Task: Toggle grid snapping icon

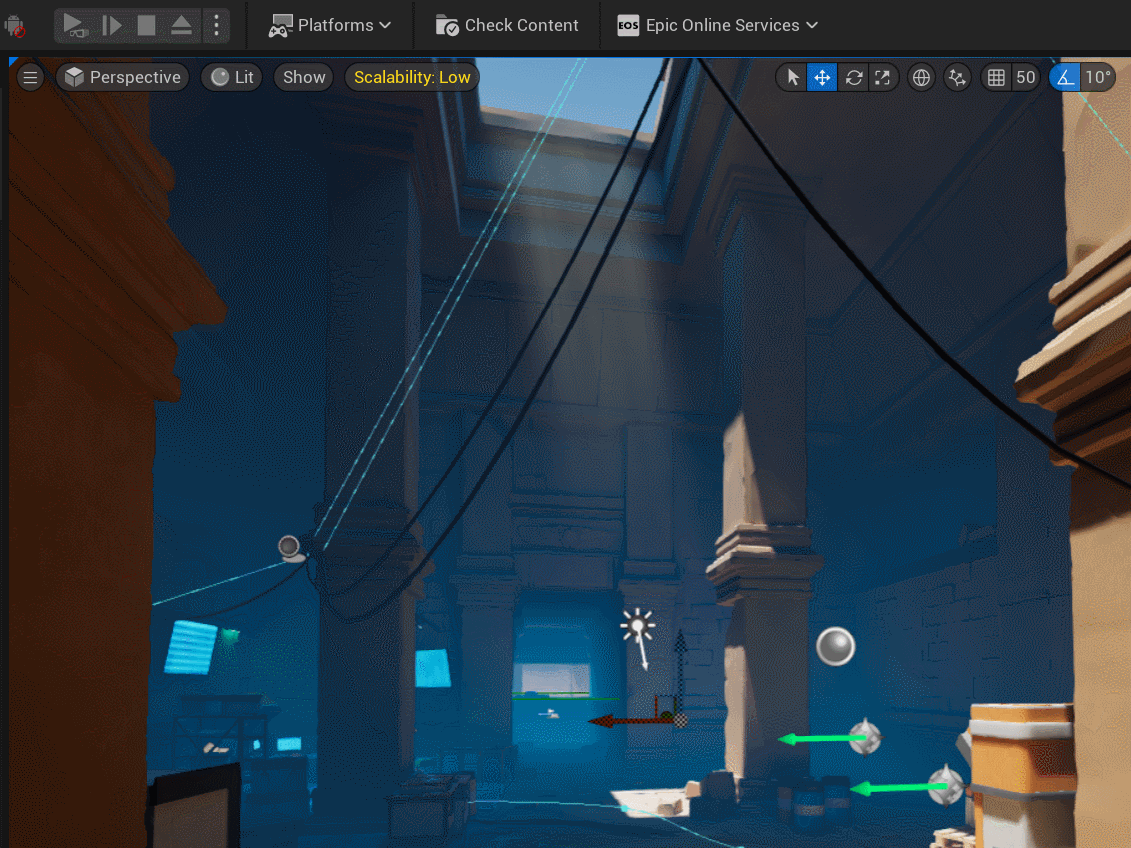Action: (995, 77)
